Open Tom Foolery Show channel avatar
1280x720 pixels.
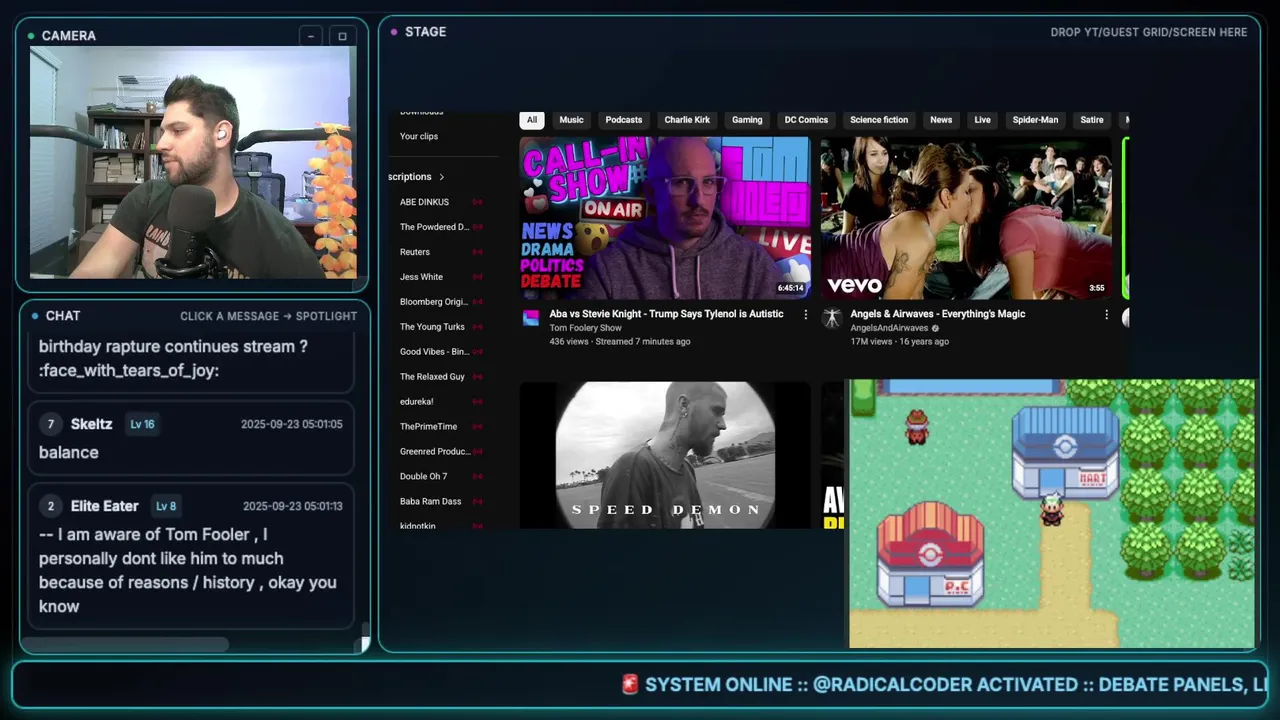tap(531, 318)
